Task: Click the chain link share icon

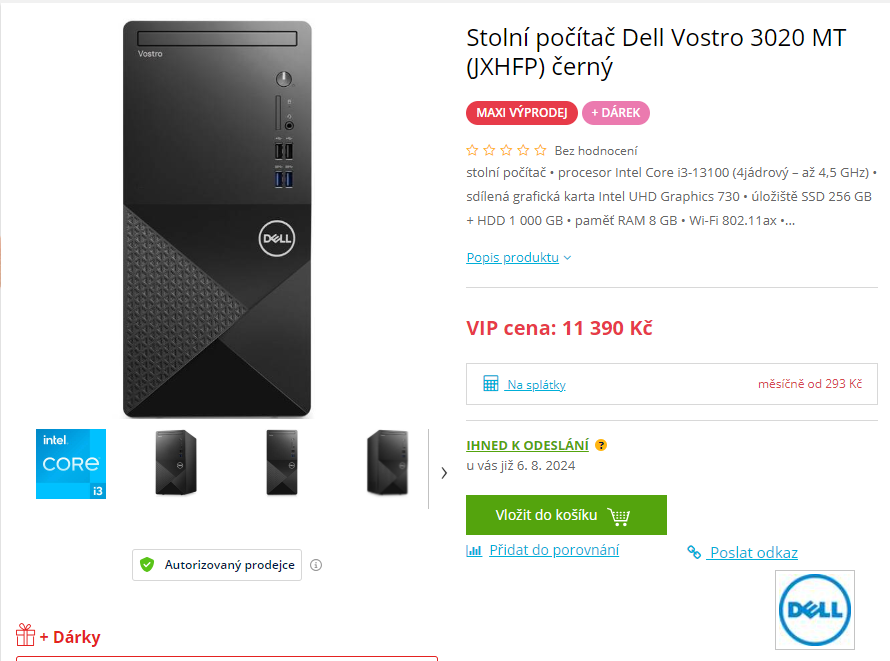Action: point(694,553)
